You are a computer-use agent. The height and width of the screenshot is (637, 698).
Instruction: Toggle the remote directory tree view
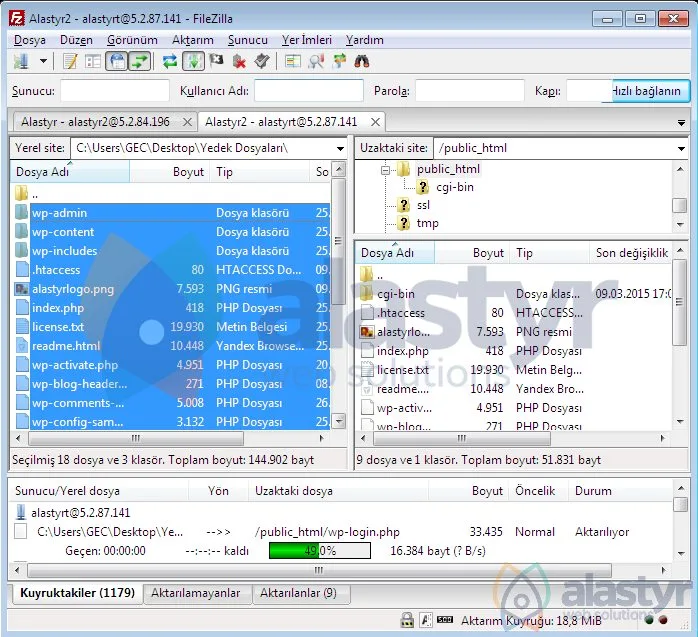(117, 61)
